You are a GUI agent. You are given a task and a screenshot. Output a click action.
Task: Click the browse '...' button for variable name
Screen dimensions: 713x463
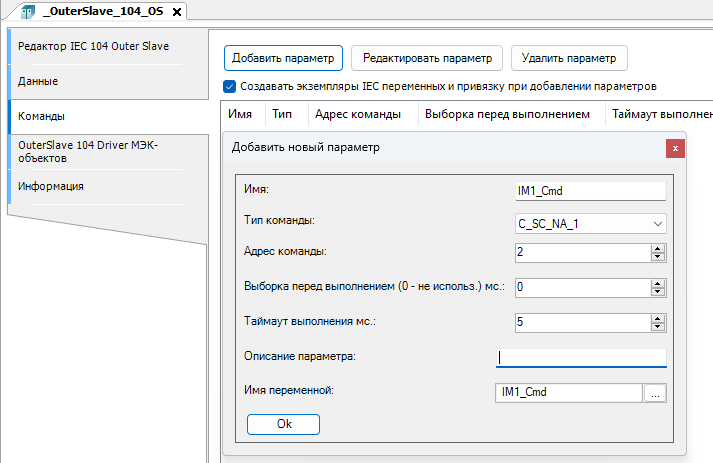[655, 393]
